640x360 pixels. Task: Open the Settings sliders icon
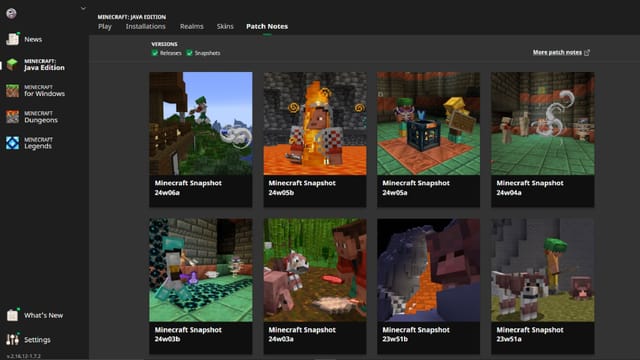(x=12, y=339)
